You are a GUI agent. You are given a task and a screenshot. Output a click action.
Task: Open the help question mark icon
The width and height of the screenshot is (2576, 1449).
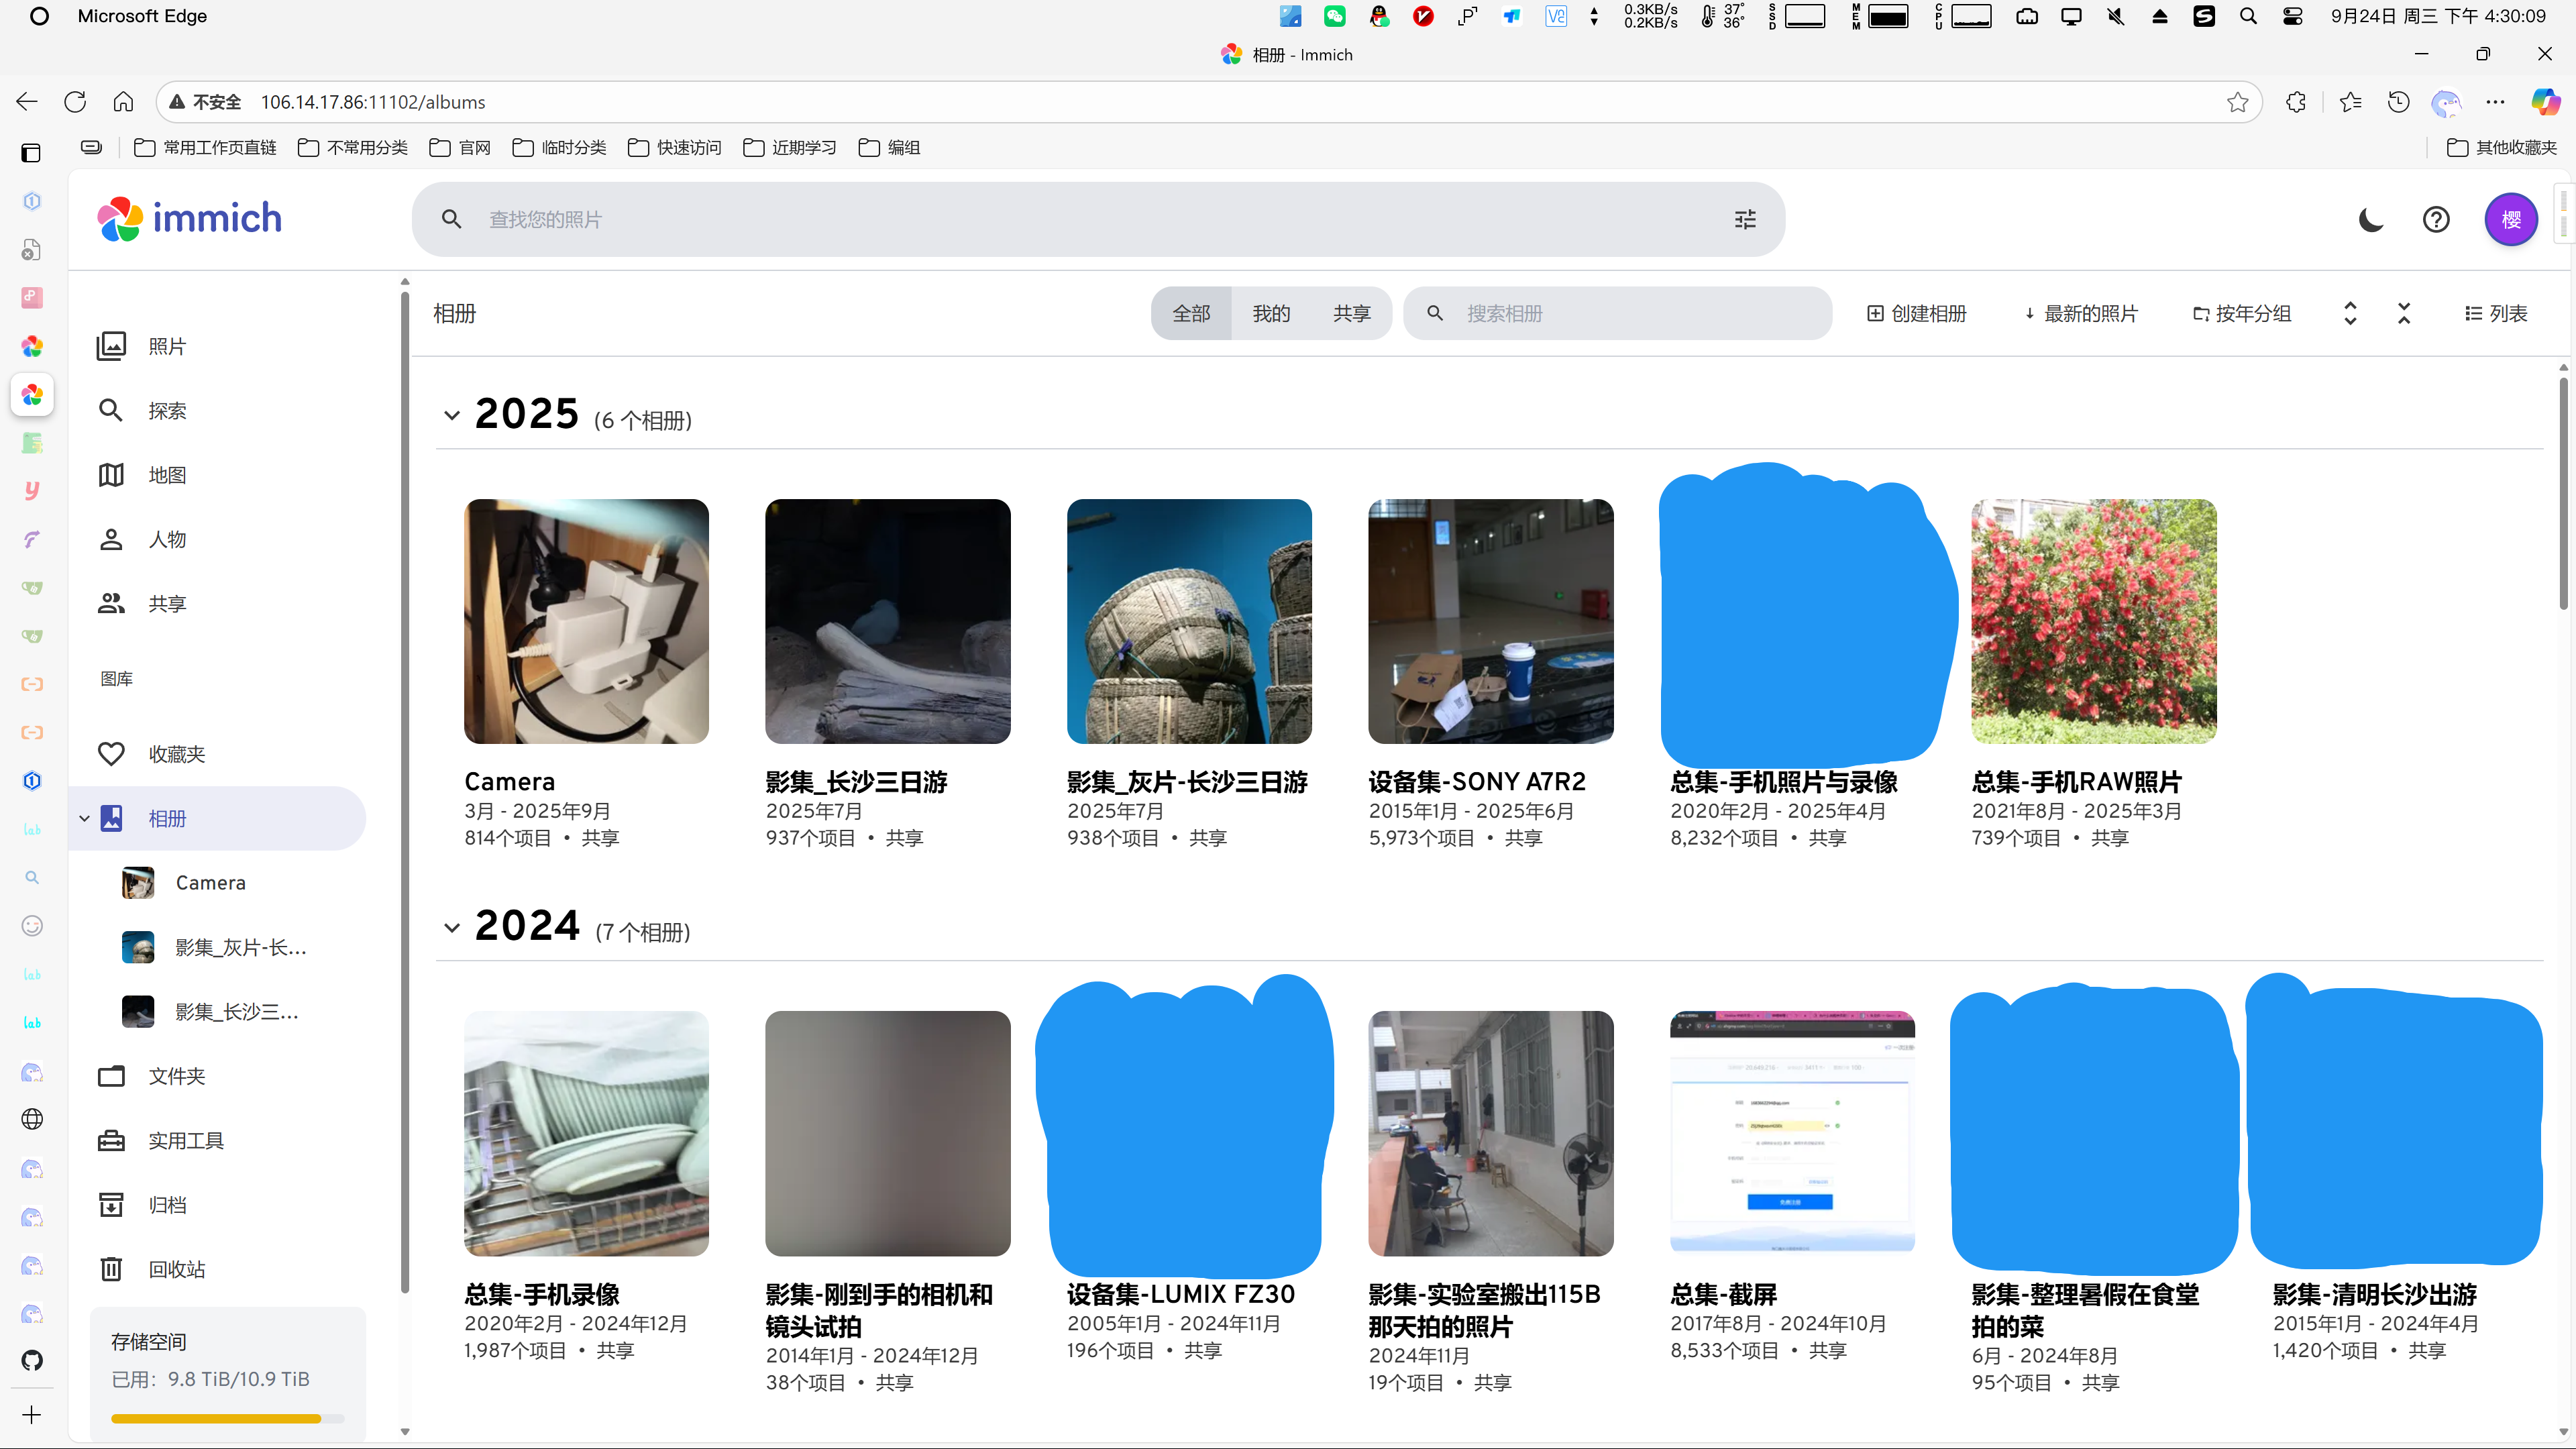[2436, 219]
